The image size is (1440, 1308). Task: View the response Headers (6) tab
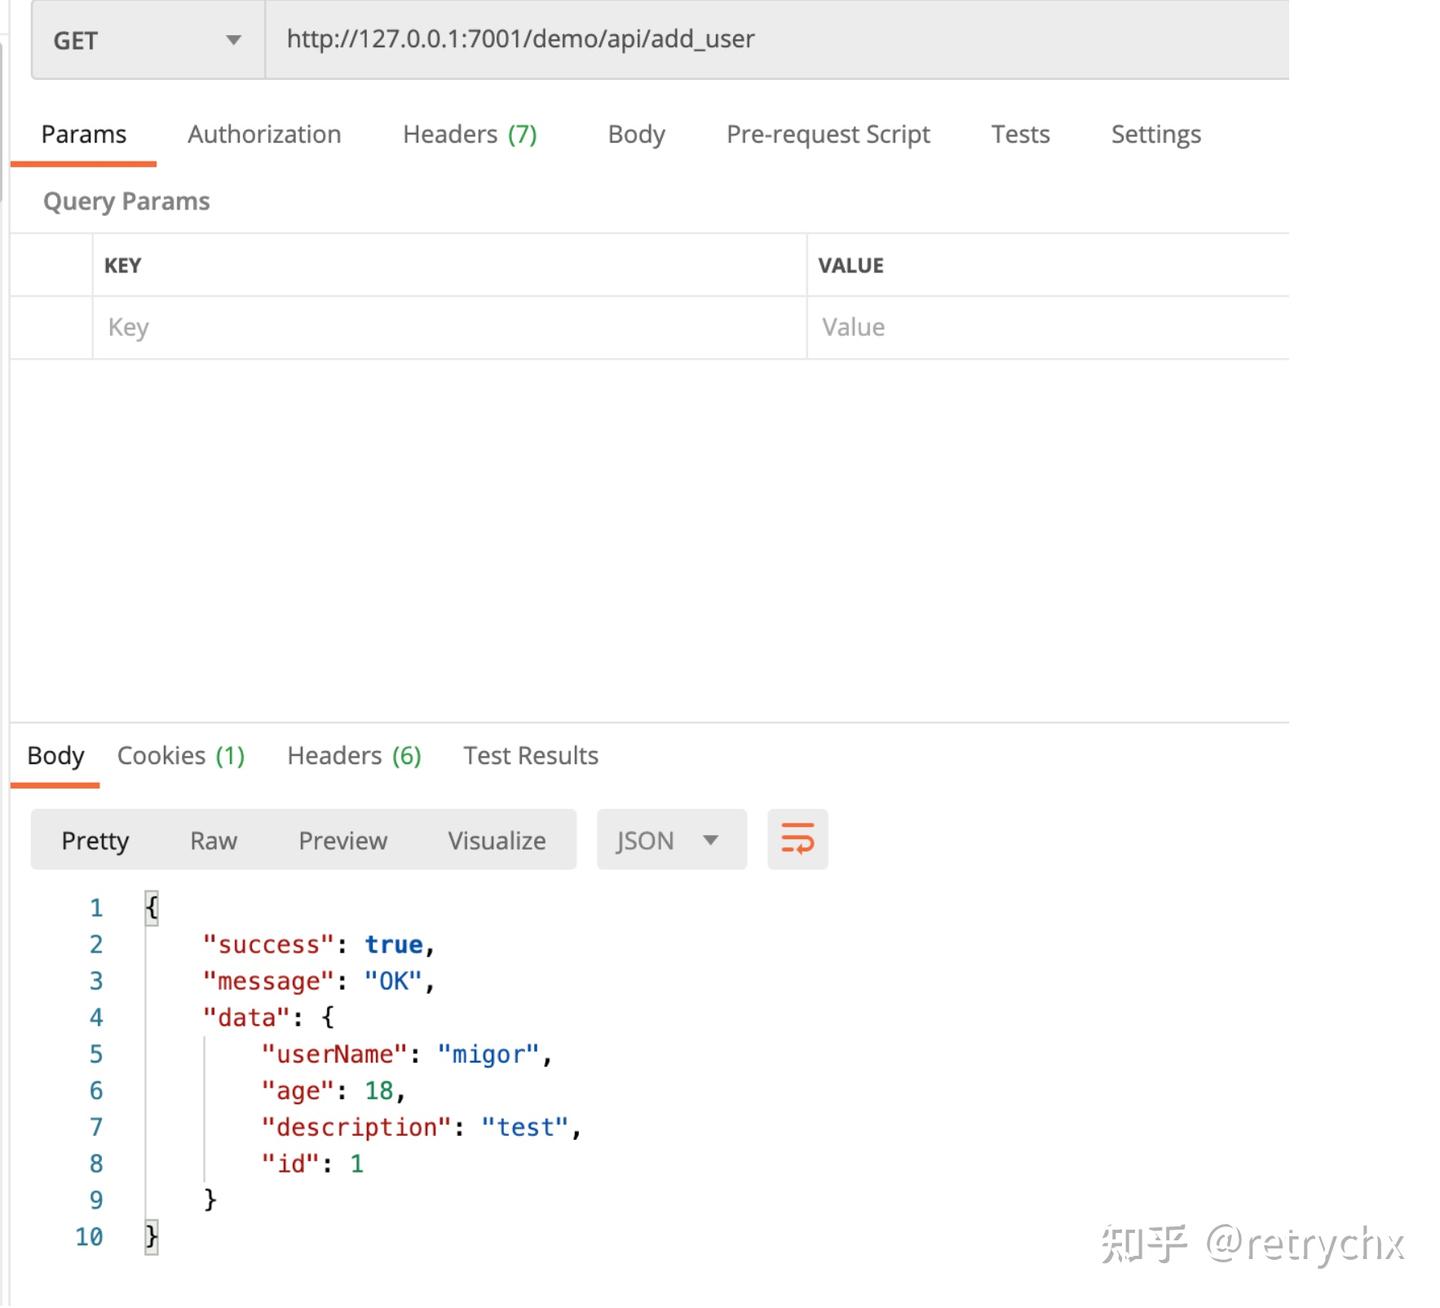click(x=354, y=756)
